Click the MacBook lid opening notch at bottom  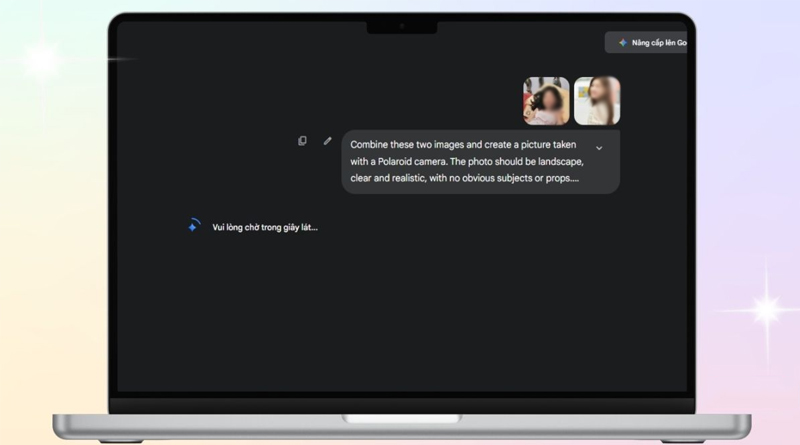coord(401,418)
